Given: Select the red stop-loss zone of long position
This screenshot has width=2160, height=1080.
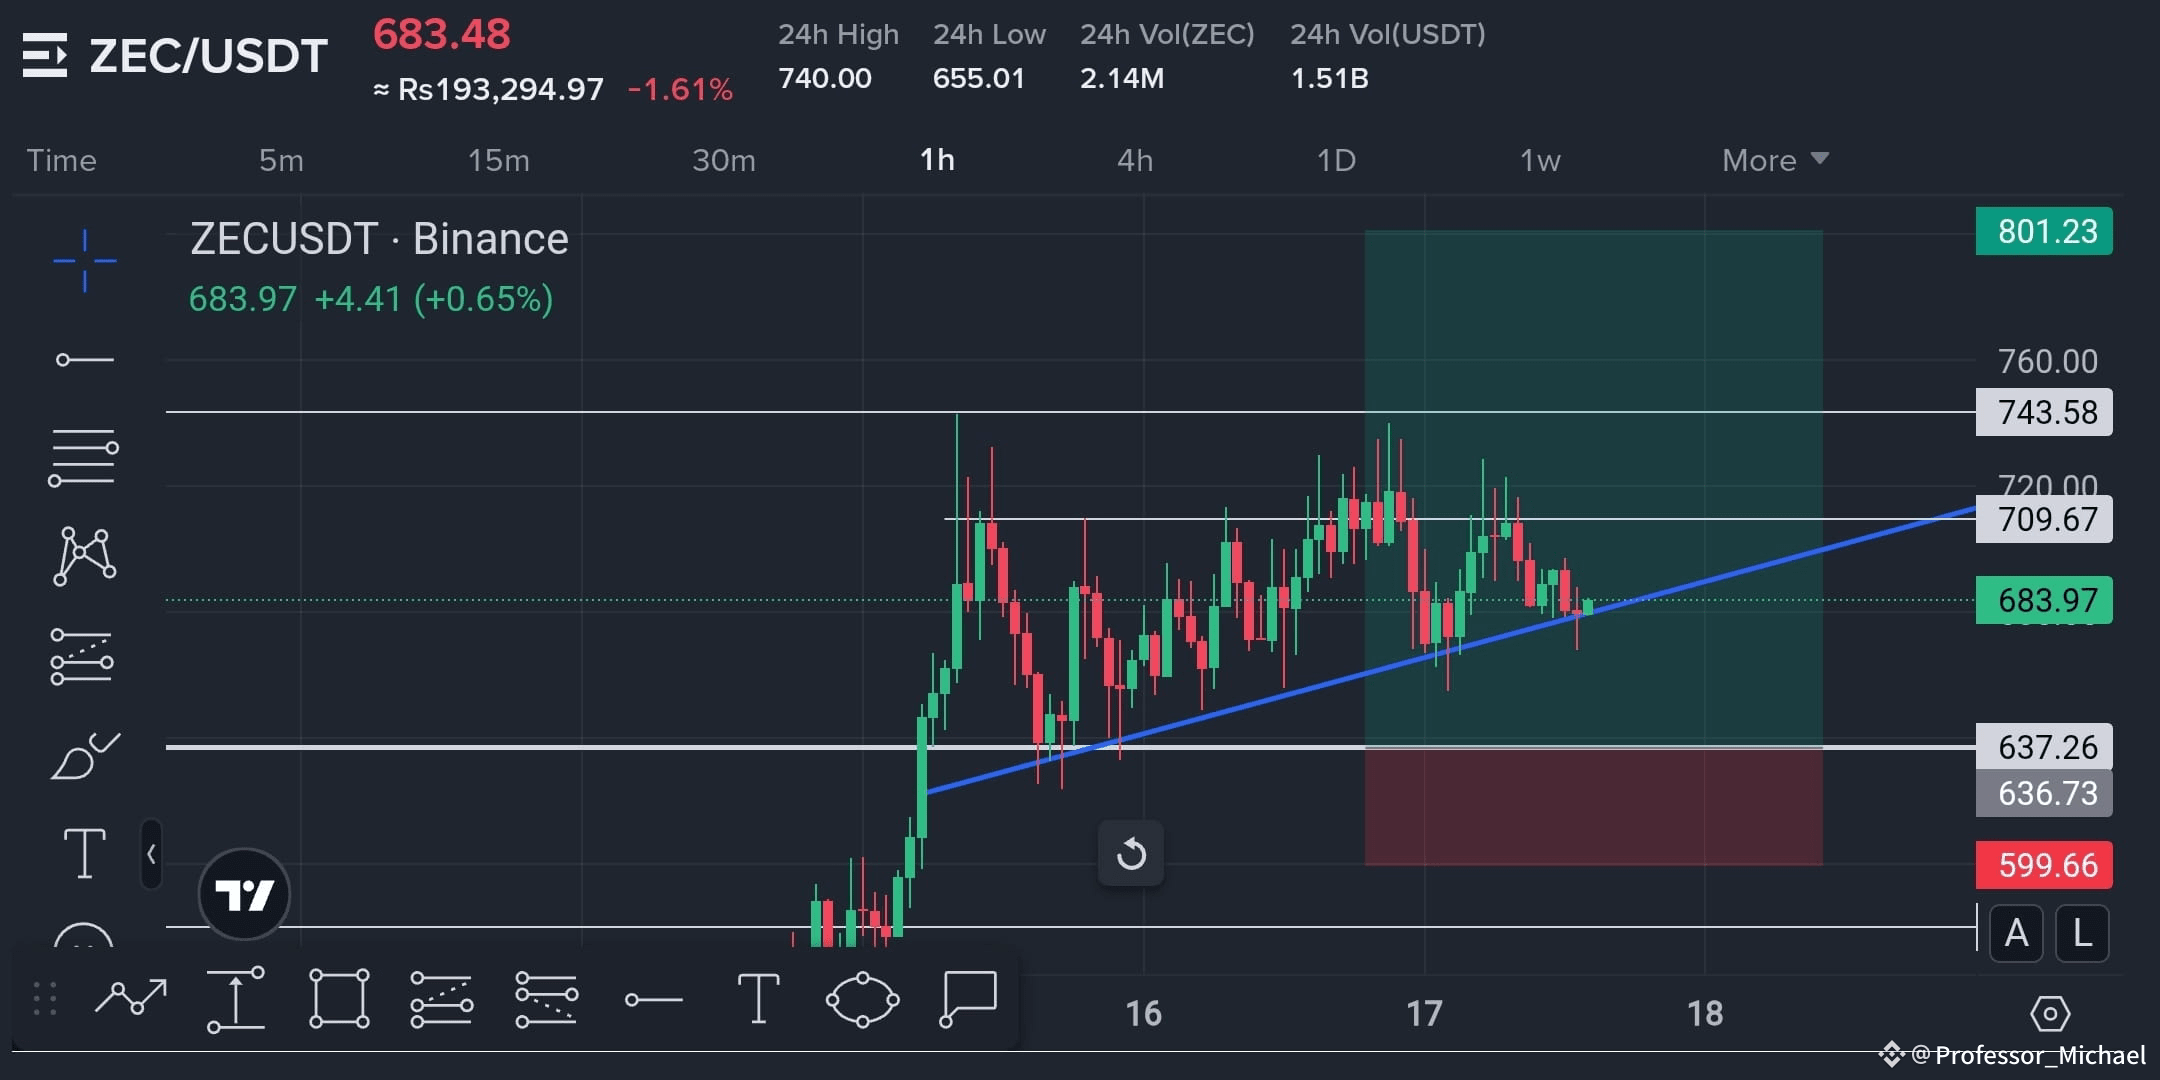Looking at the screenshot, I should tap(1593, 806).
